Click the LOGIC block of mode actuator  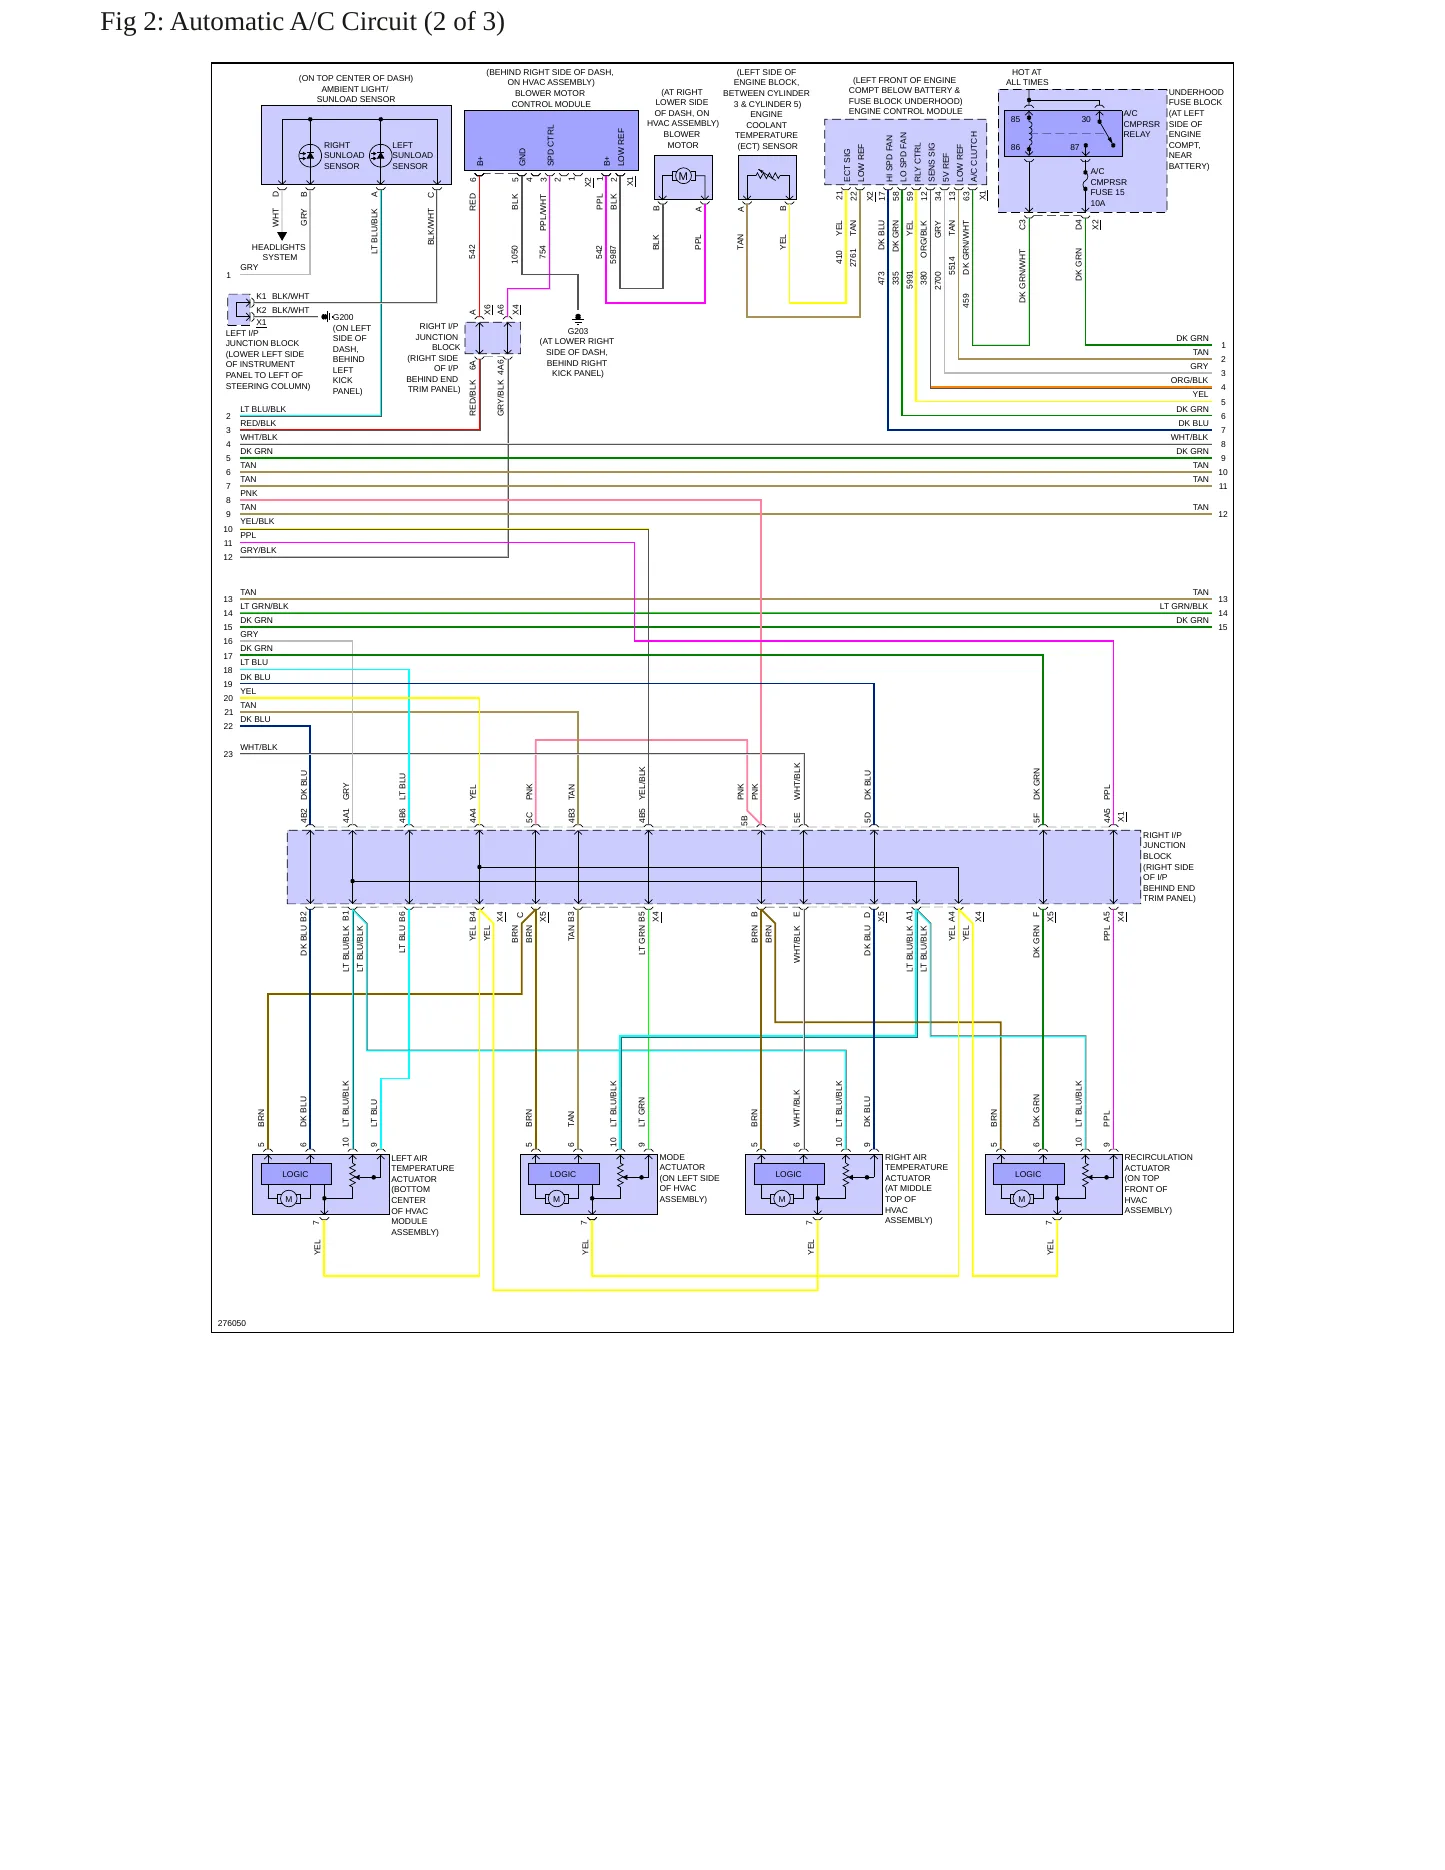pos(564,1174)
